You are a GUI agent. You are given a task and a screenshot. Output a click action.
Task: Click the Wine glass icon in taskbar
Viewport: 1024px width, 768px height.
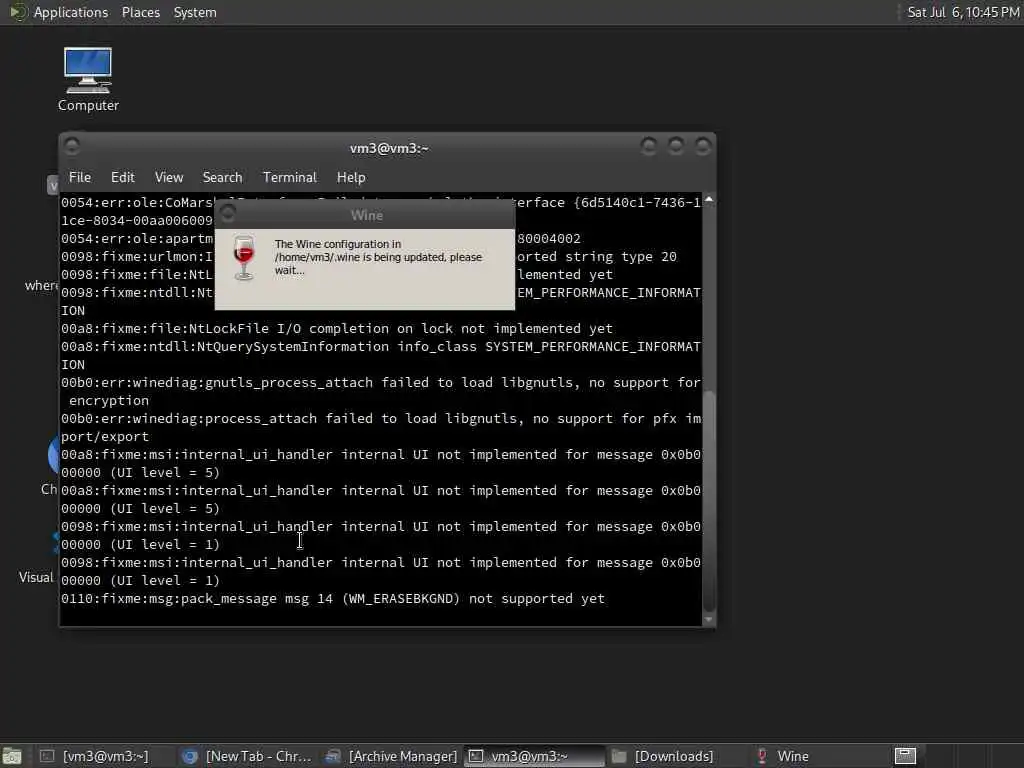point(761,756)
